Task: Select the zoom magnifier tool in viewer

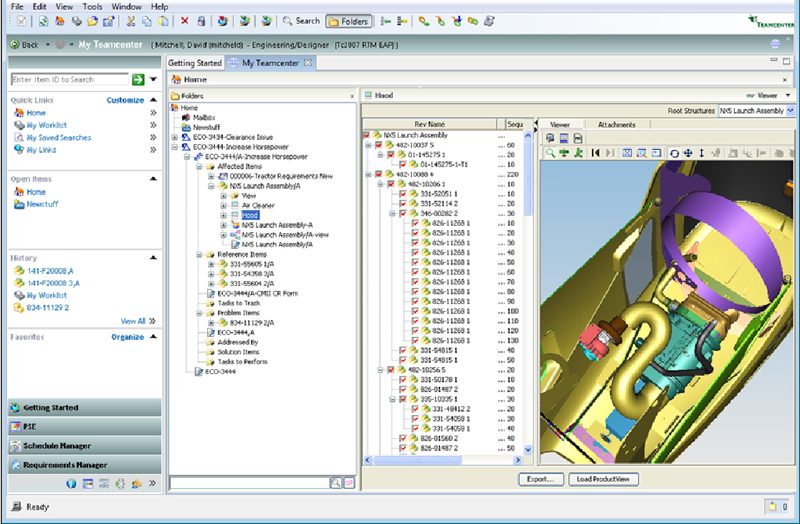Action: point(550,153)
